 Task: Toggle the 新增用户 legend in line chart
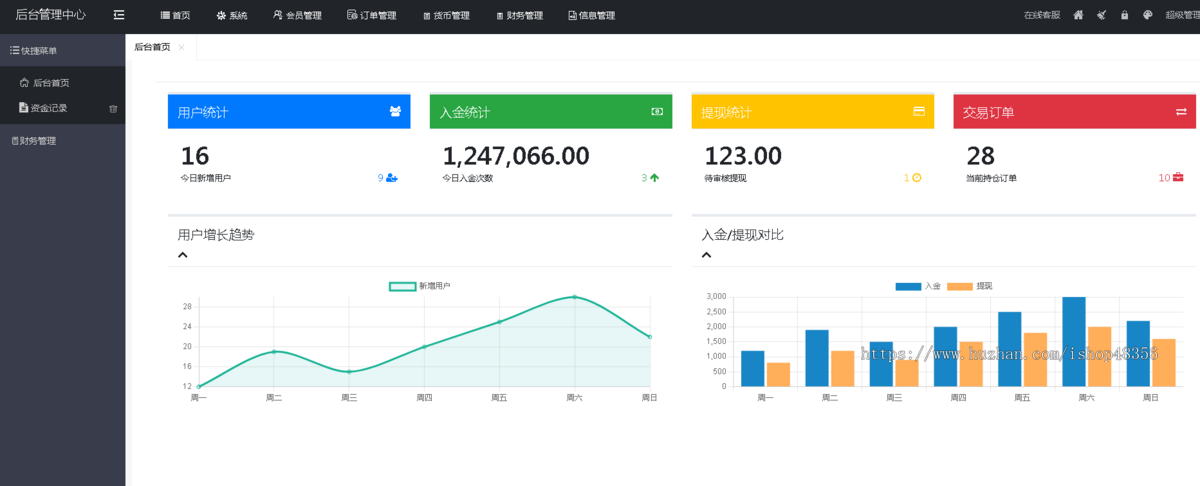419,286
